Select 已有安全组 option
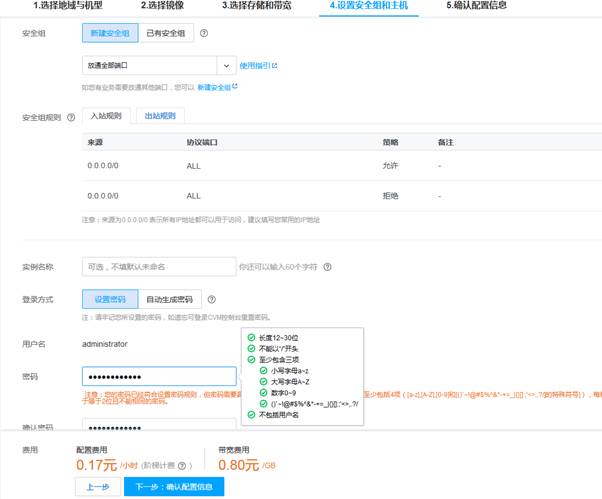The image size is (602, 499). coord(166,33)
